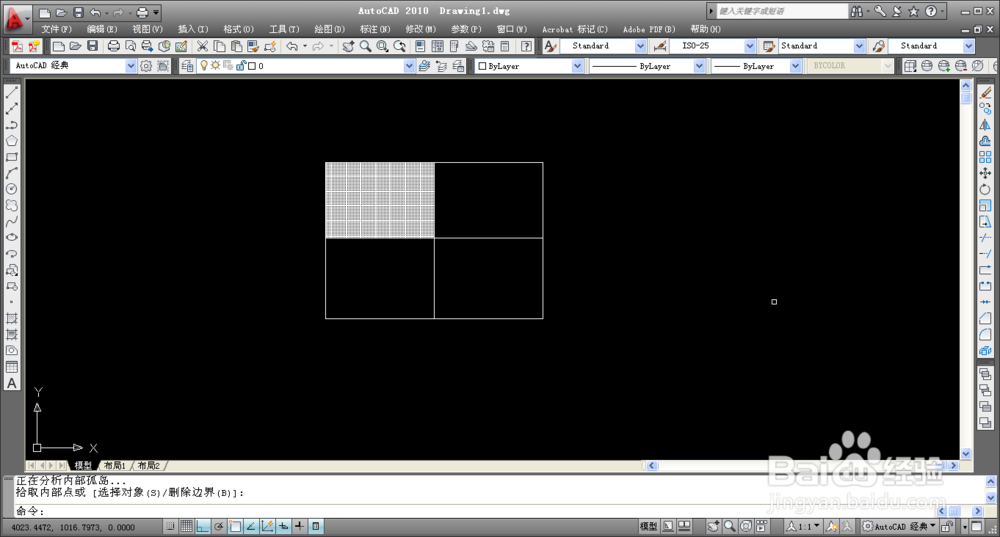Toggle Polar tracking in status bar
Viewport: 1000px width, 537px height.
point(219,526)
